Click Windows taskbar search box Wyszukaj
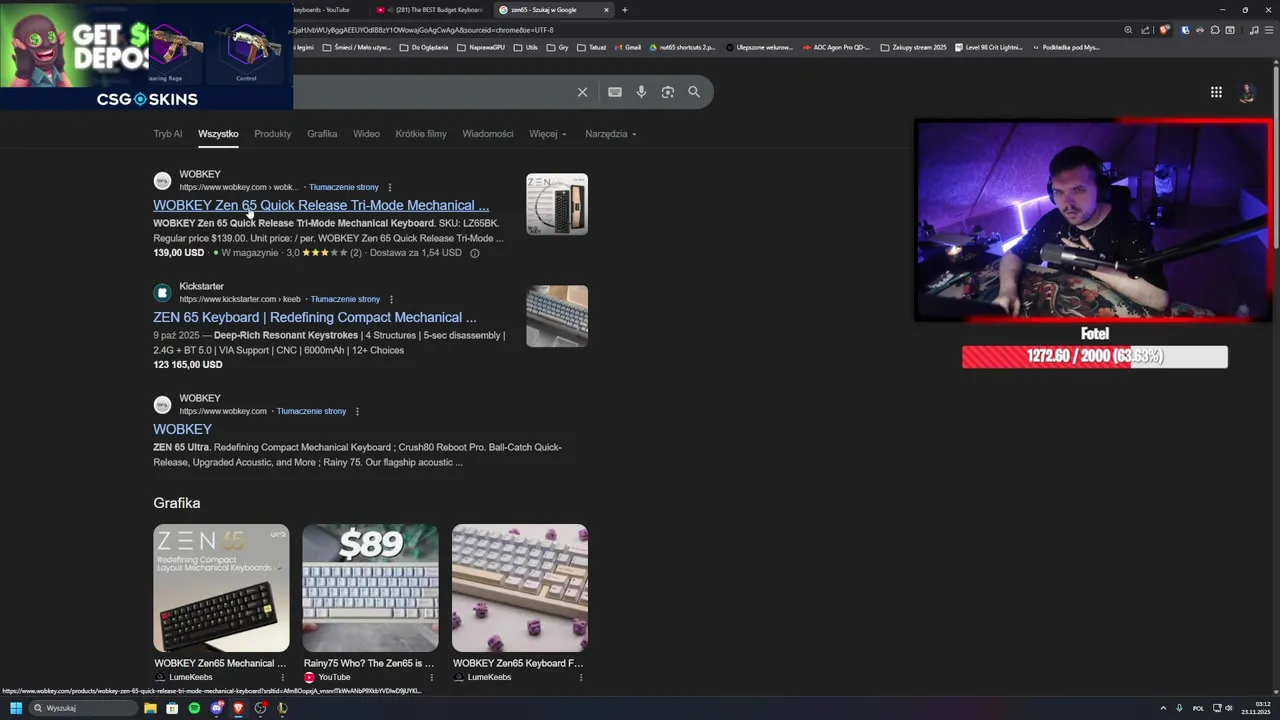Image resolution: width=1280 pixels, height=720 pixels. pyautogui.click(x=82, y=708)
